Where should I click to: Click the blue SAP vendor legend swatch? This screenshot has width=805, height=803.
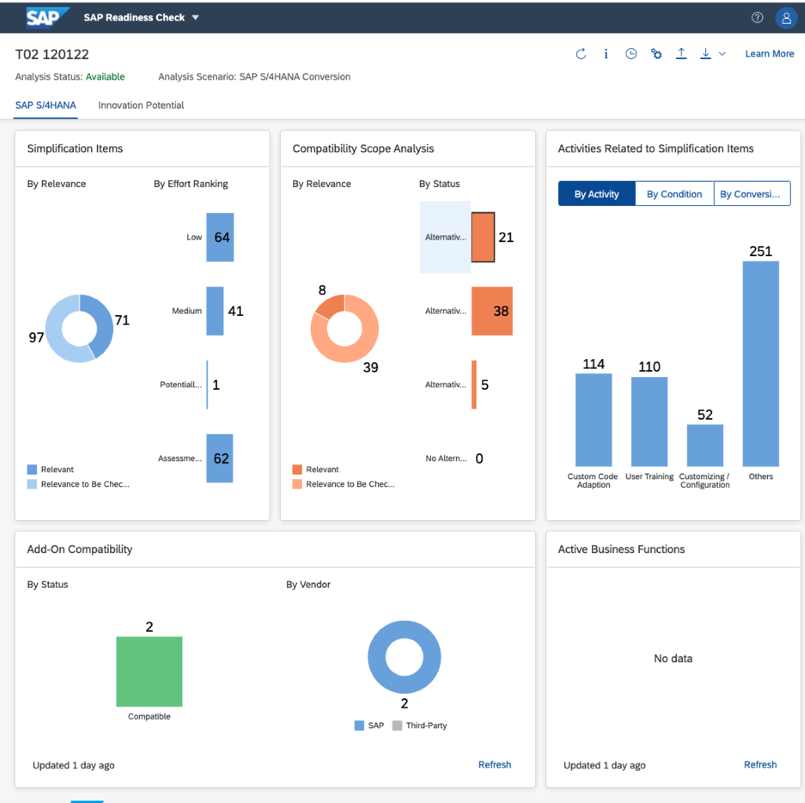(x=359, y=725)
